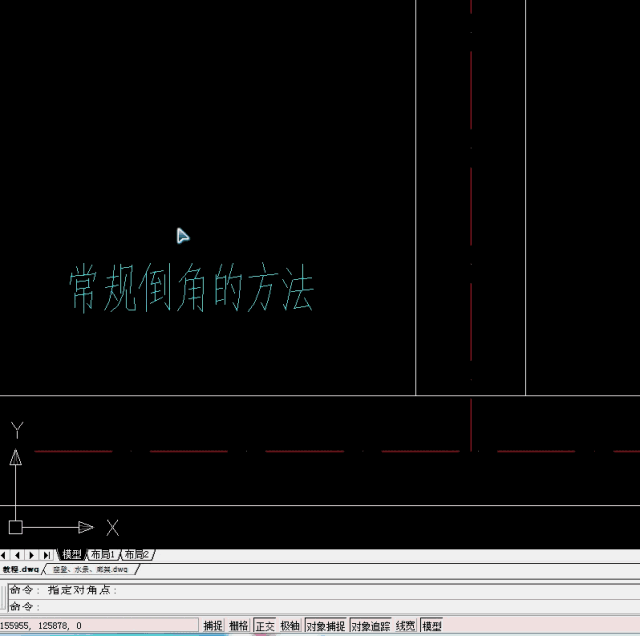Toggle 对象捕捉 object snap
Image resolution: width=640 pixels, height=636 pixels.
tap(326, 626)
